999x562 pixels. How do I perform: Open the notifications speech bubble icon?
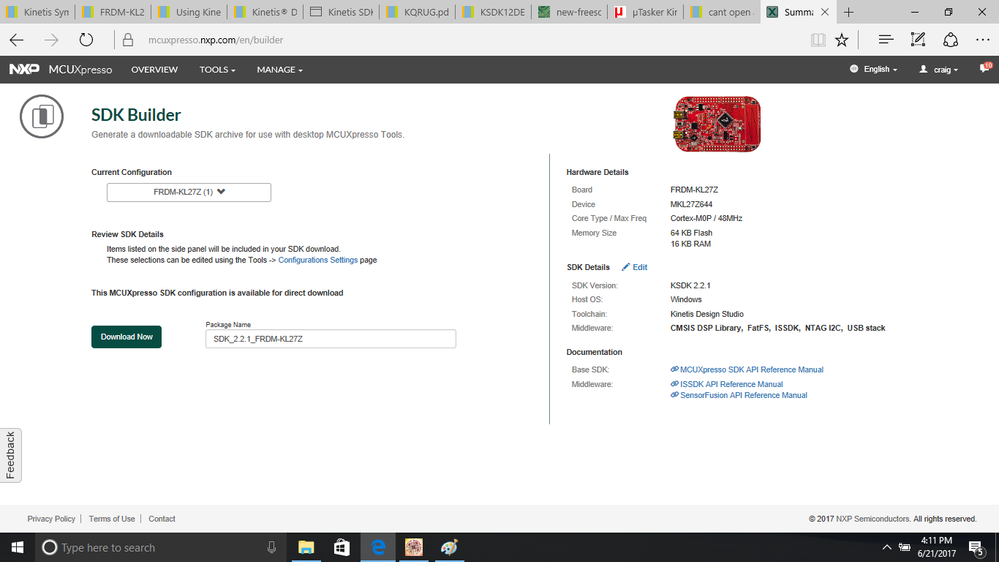click(985, 68)
